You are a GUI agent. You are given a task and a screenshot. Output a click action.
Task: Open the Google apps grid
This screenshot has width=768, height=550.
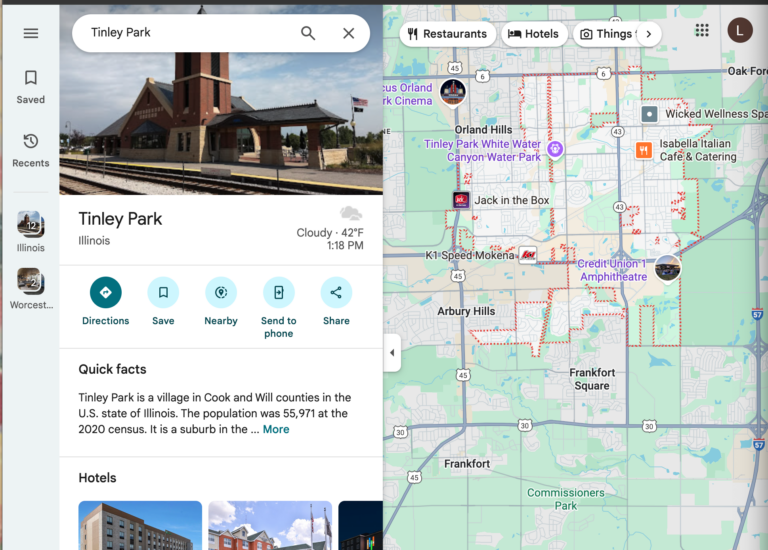tap(702, 31)
